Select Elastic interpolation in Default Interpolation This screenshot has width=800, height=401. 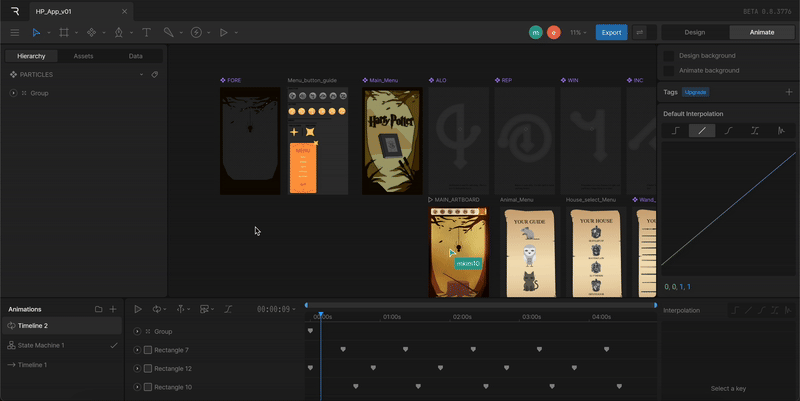[x=781, y=131]
